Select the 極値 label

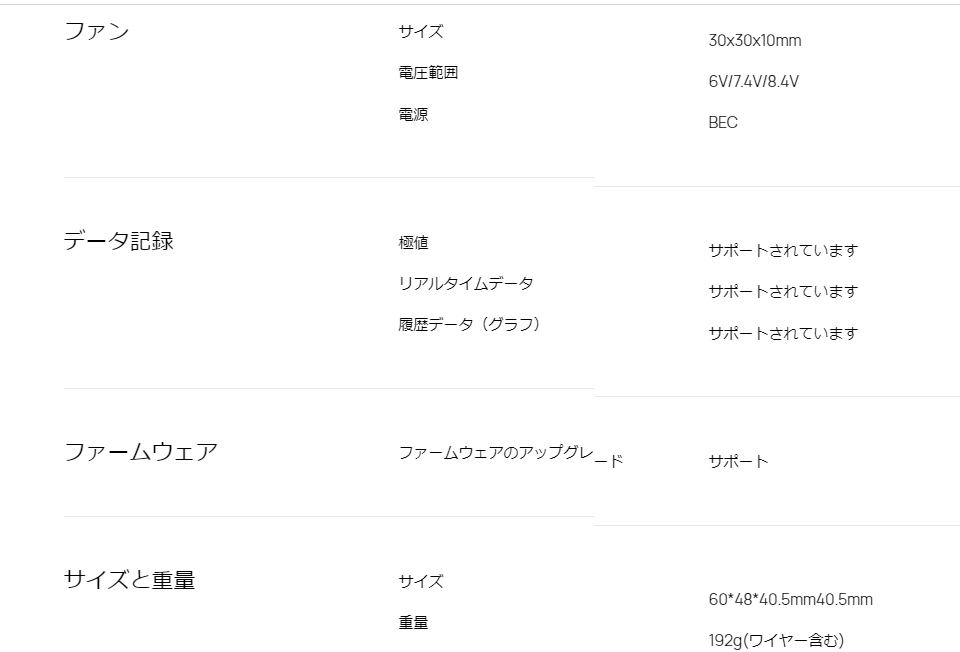pyautogui.click(x=413, y=242)
